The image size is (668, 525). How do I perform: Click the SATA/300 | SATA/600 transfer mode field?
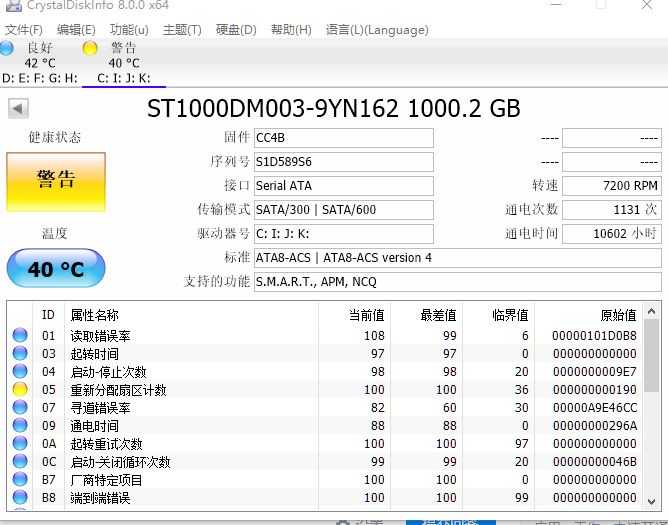tap(344, 210)
